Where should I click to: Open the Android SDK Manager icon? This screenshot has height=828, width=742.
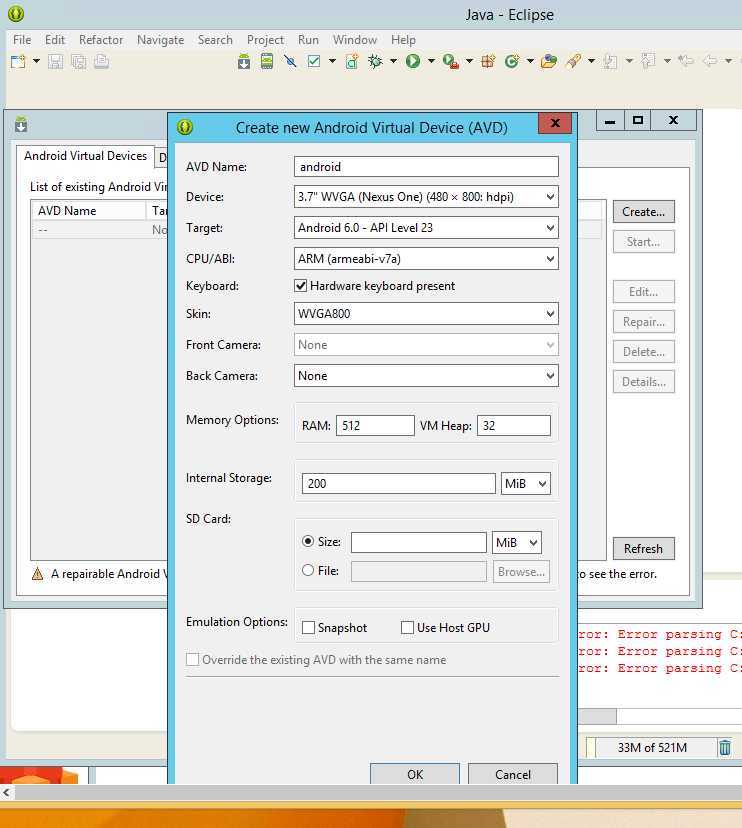243,62
